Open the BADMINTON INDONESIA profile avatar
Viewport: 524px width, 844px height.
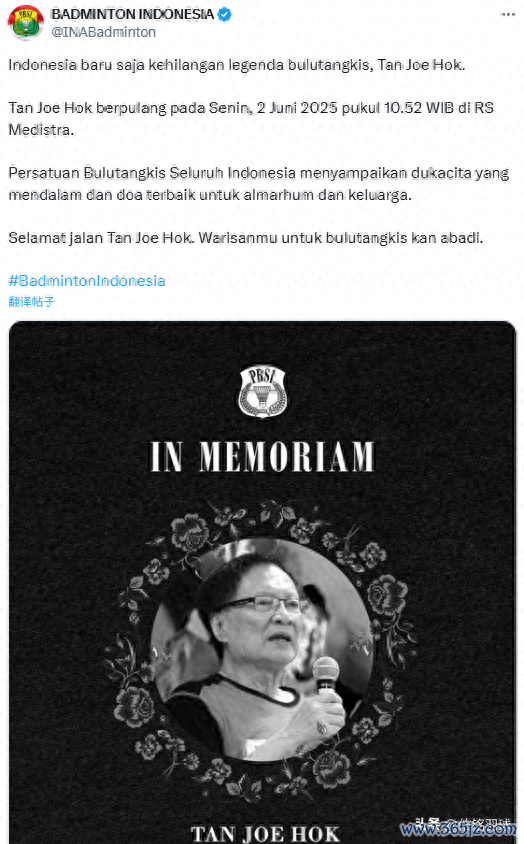click(x=25, y=23)
